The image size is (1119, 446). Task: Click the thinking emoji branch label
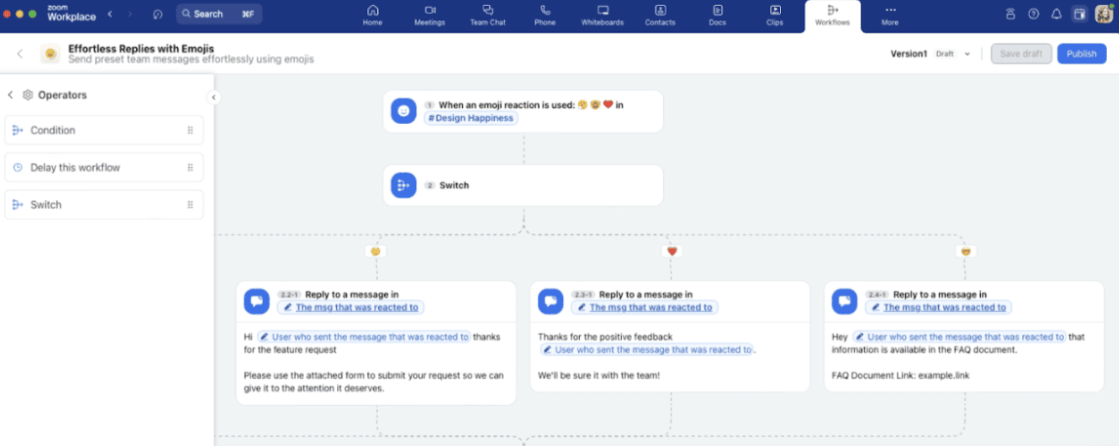(375, 251)
